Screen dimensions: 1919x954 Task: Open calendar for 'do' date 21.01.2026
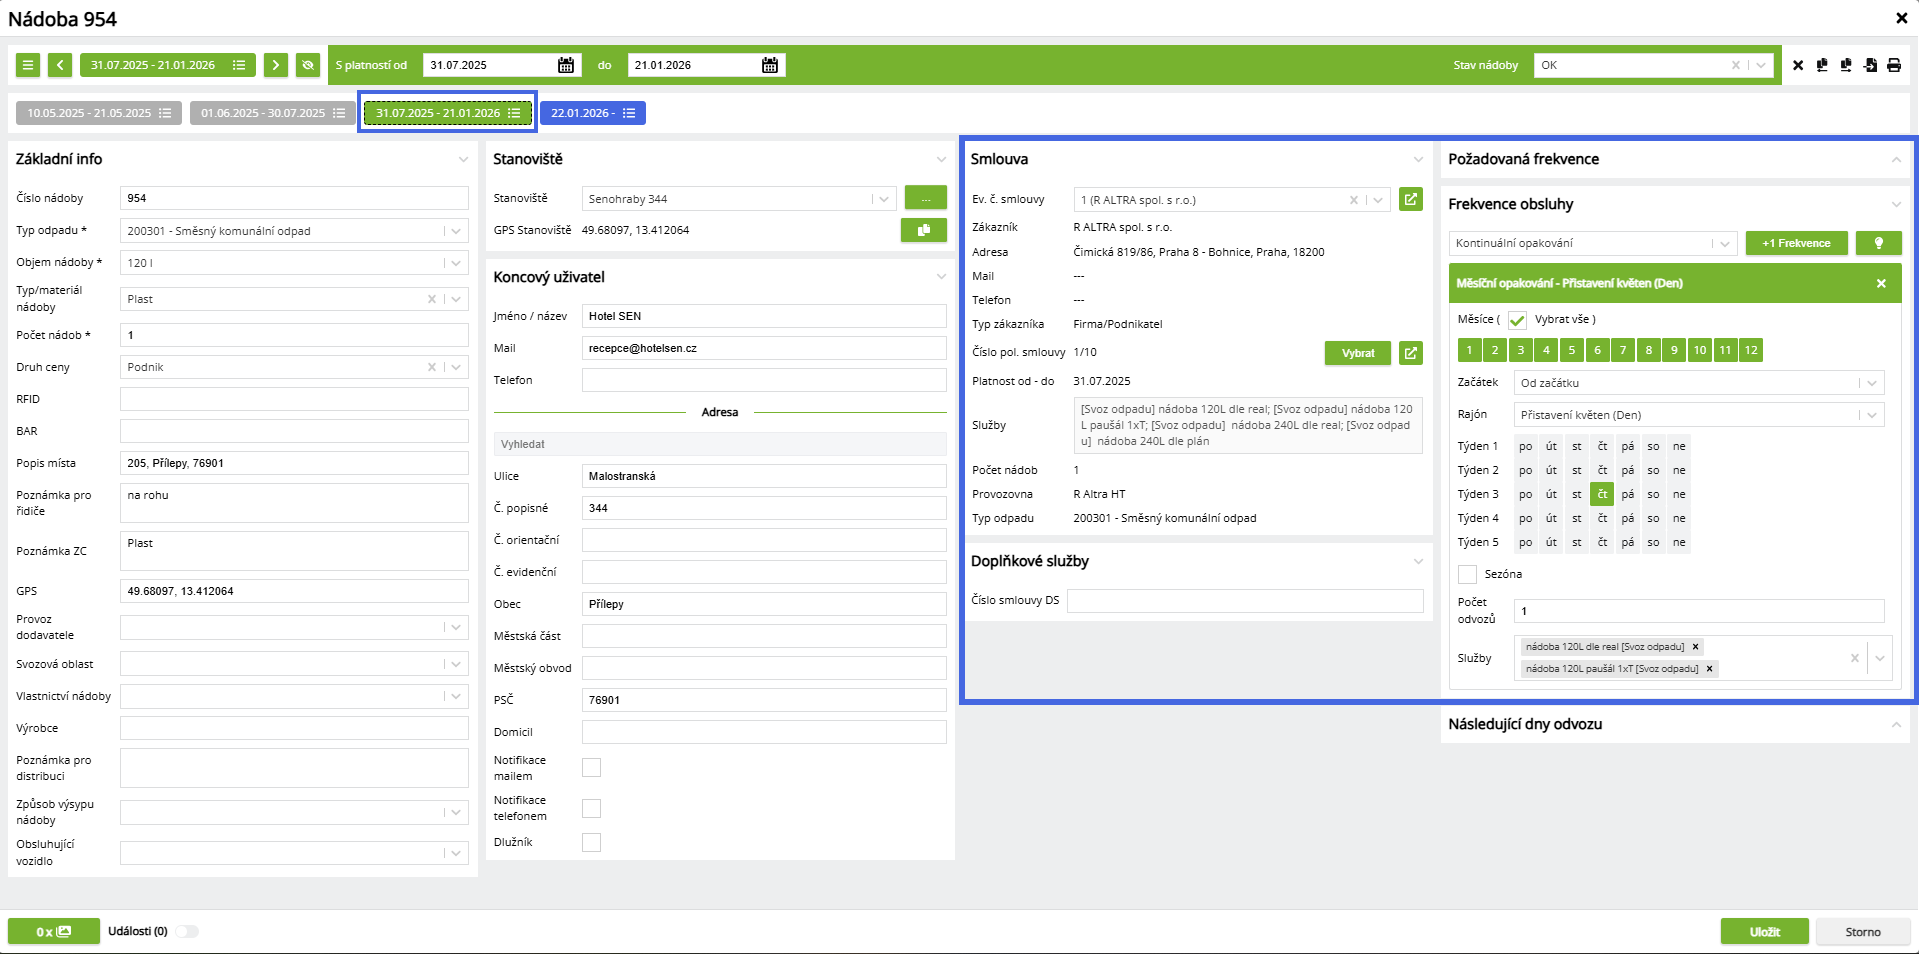[770, 65]
